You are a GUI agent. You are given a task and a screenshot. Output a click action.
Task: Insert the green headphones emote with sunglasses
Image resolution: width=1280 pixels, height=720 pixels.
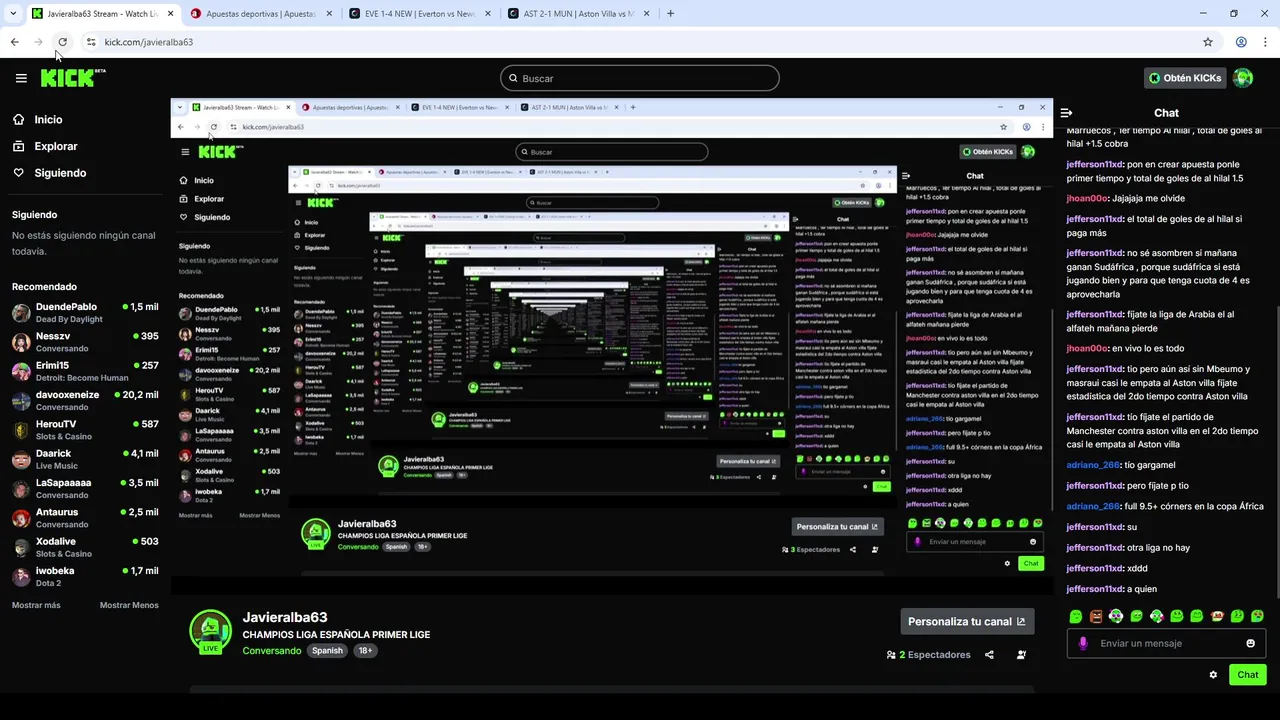pyautogui.click(x=1116, y=616)
